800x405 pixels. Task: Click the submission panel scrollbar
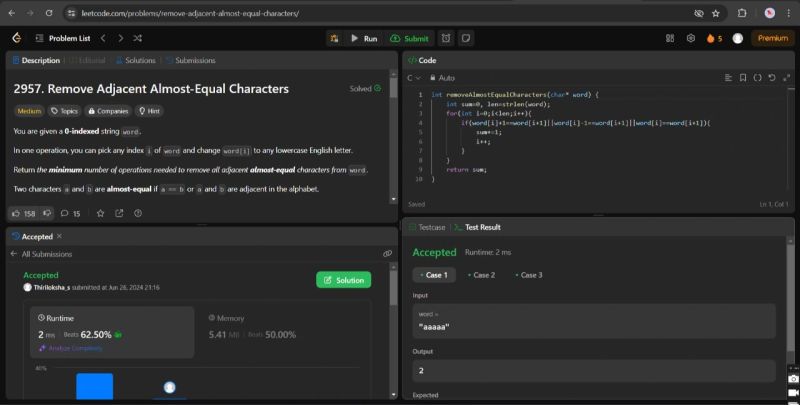click(x=393, y=287)
